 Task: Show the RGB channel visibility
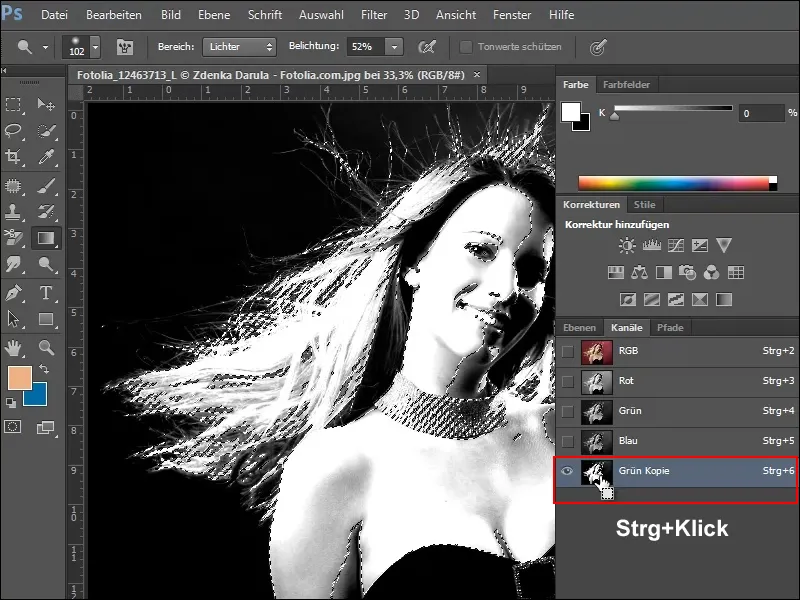point(567,352)
